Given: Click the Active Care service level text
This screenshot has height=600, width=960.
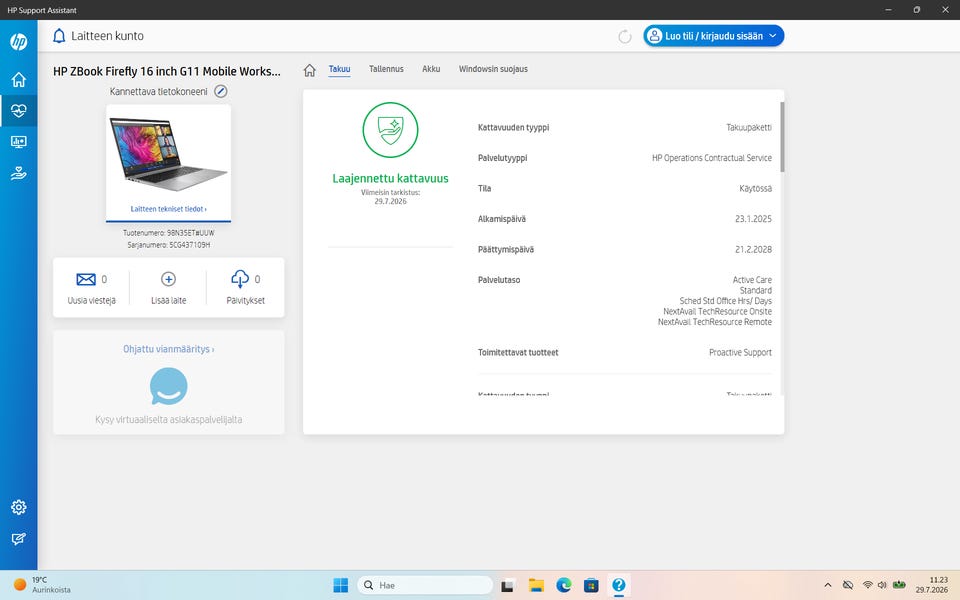Looking at the screenshot, I should point(752,280).
